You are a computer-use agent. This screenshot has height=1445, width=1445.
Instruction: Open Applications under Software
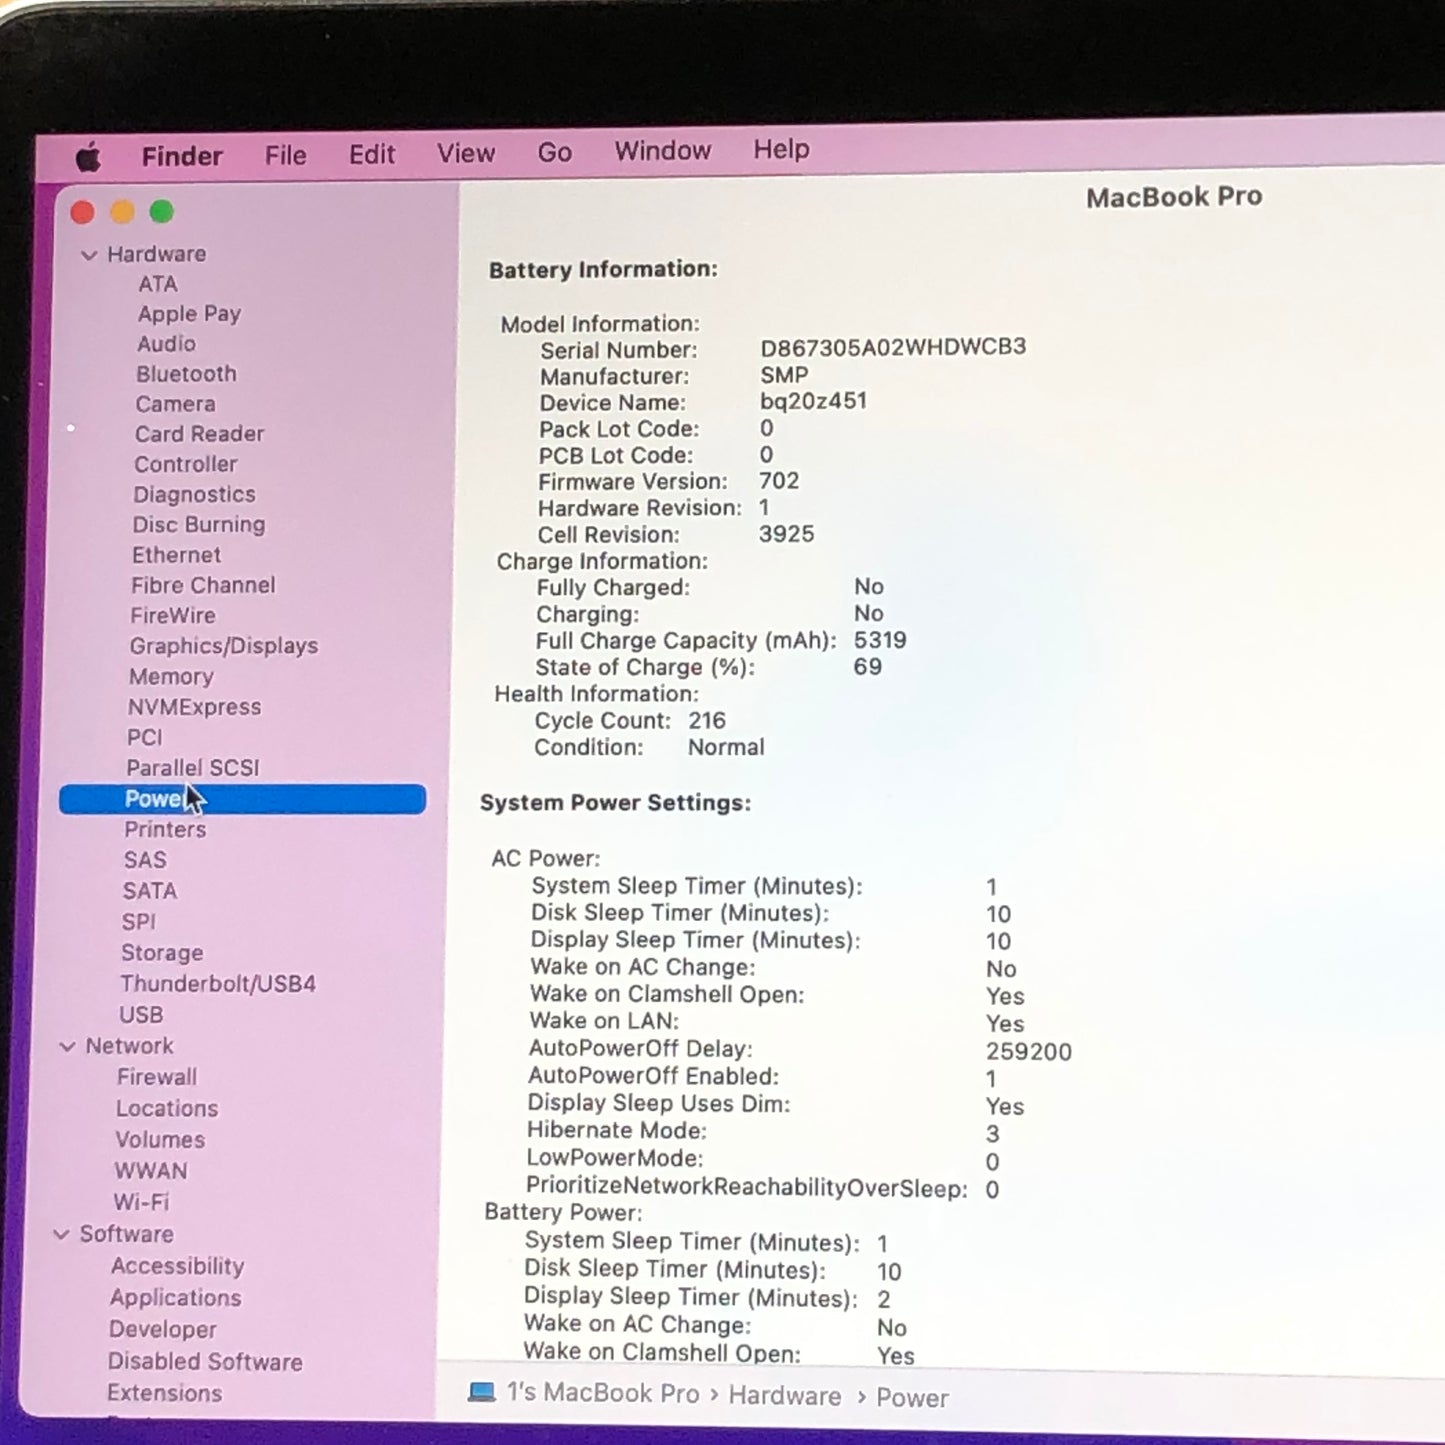tap(175, 1298)
